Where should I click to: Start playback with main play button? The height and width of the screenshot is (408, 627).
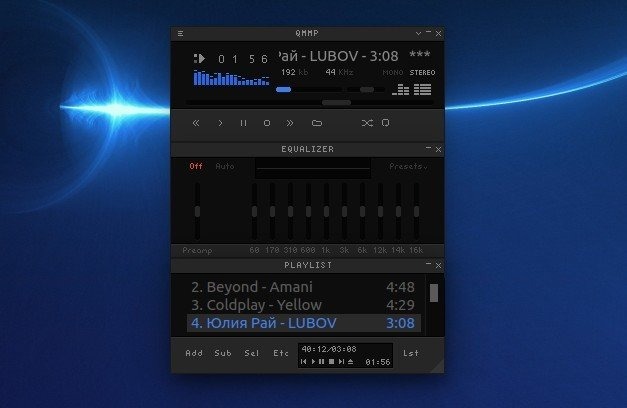click(220, 123)
